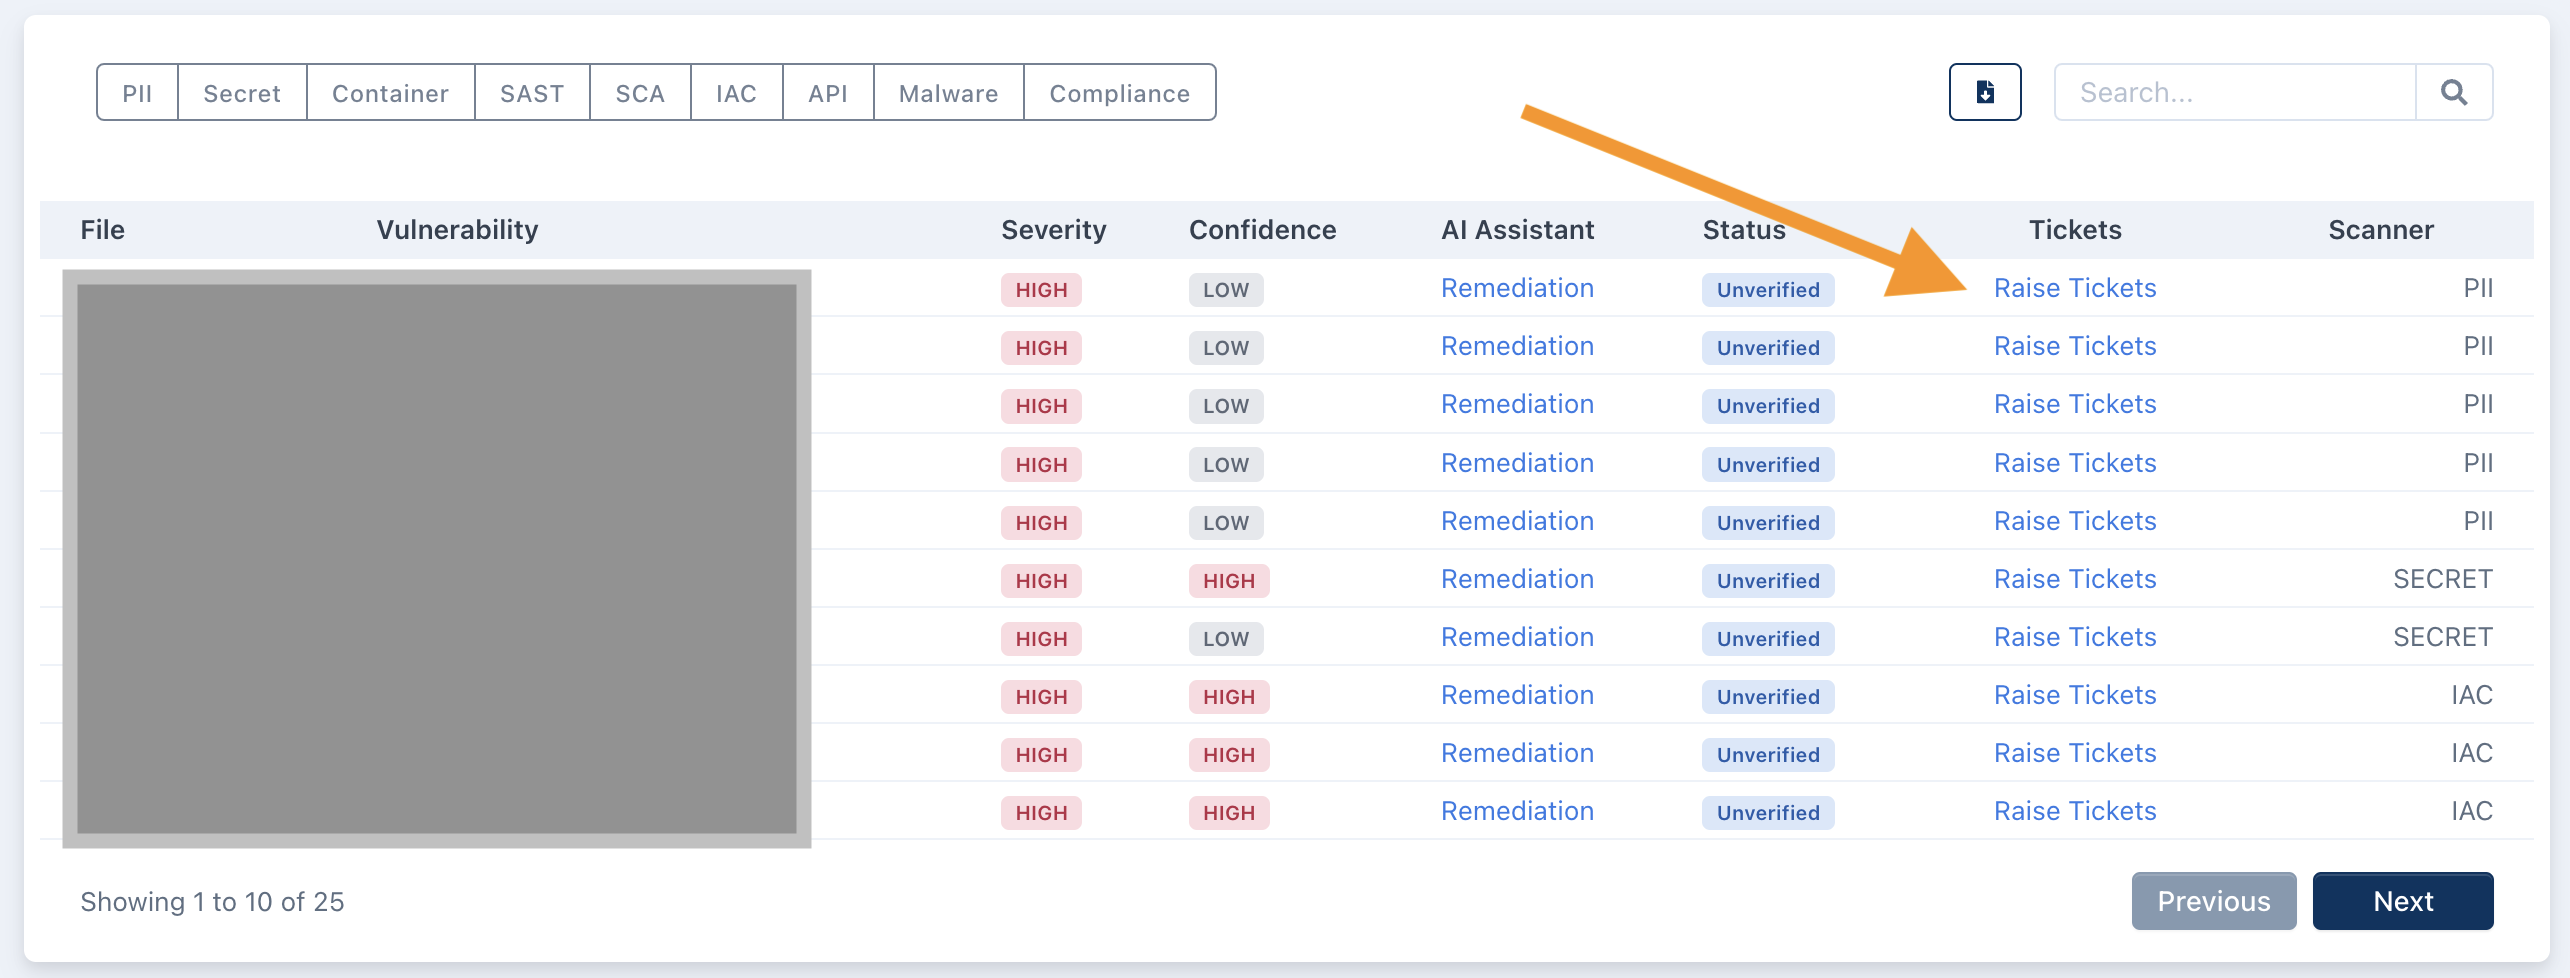Show the Compliance filter tab
2570x978 pixels.
coord(1119,93)
